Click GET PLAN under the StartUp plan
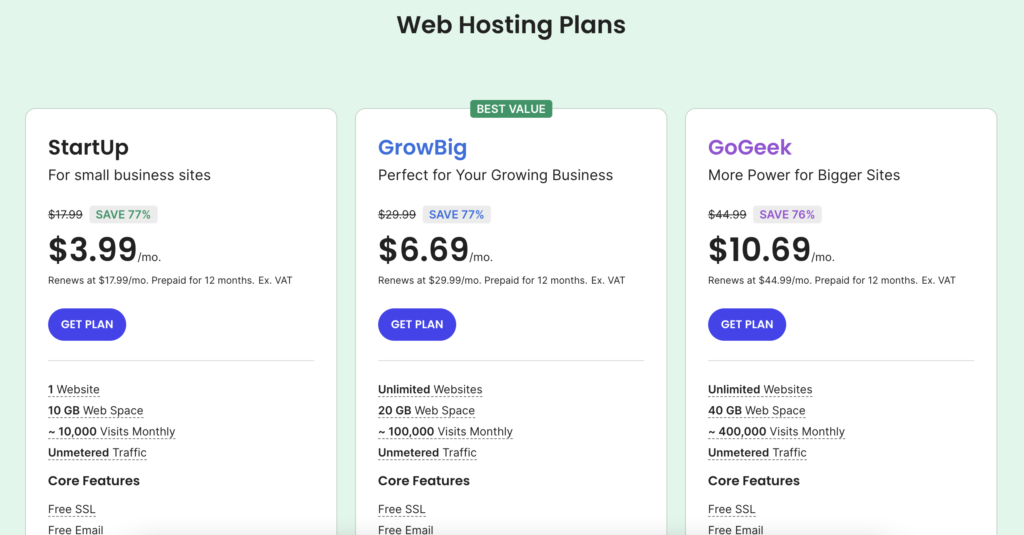This screenshot has height=535, width=1024. (x=87, y=324)
